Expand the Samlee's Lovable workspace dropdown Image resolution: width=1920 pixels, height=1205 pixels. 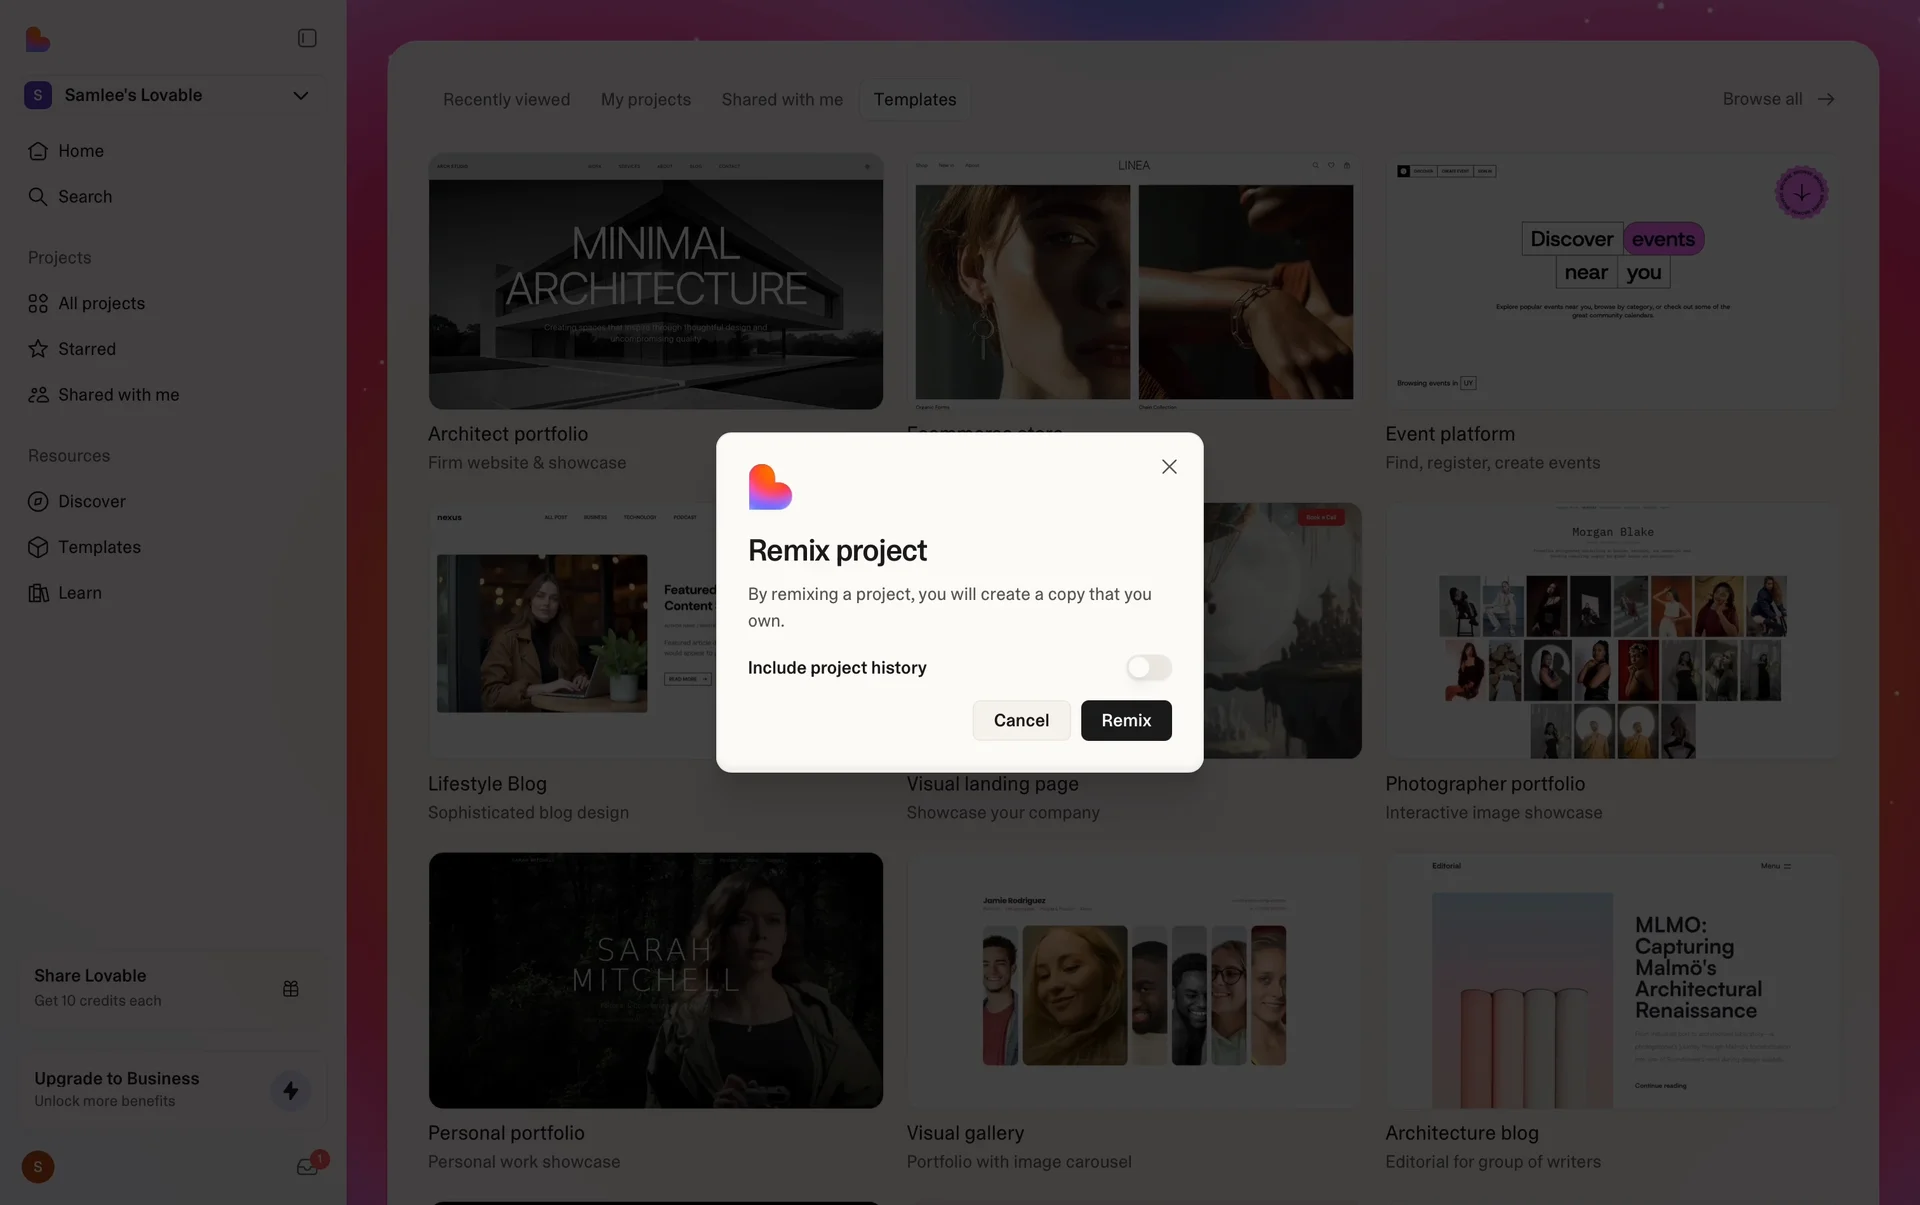tap(300, 95)
